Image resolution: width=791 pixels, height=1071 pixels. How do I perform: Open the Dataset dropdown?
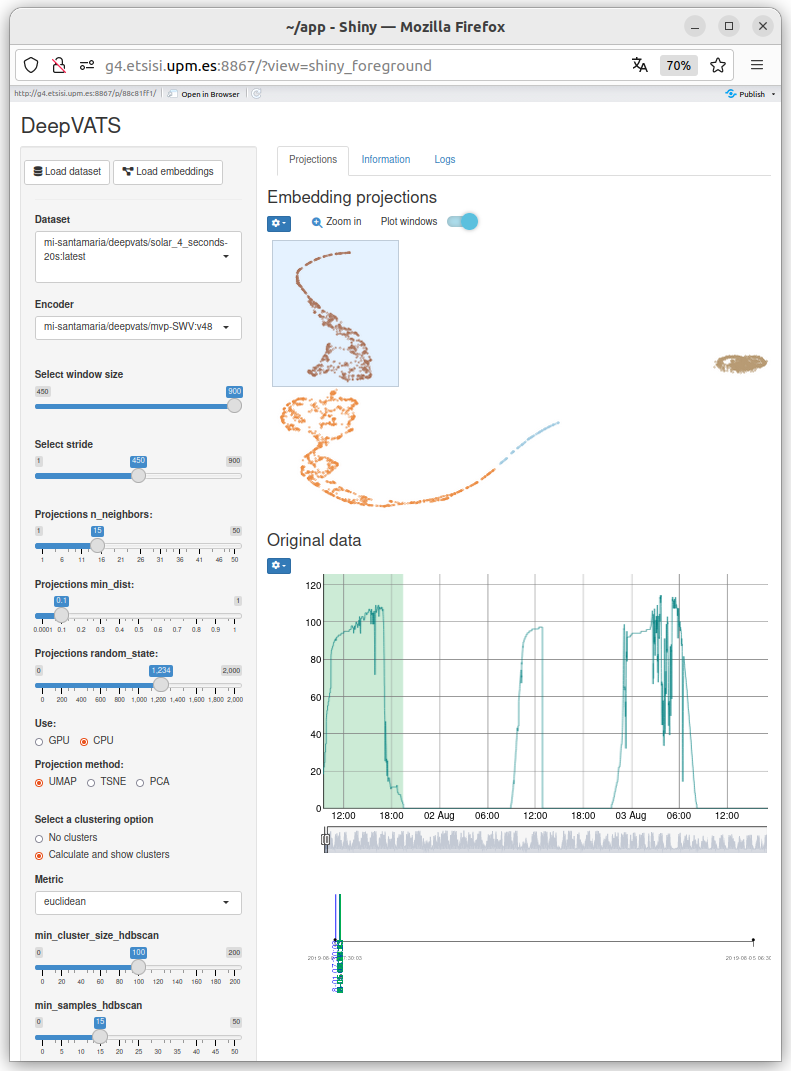click(x=138, y=257)
